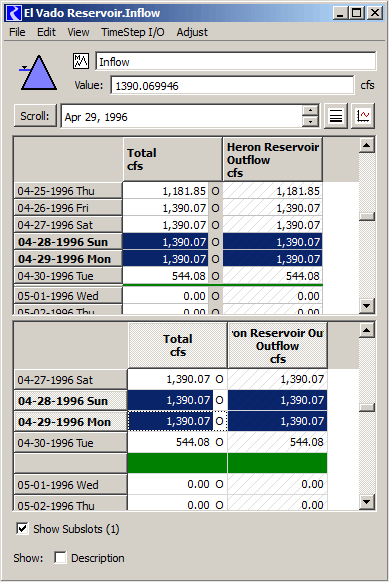Click the Heron Reservoir Outflow column header

tap(273, 160)
